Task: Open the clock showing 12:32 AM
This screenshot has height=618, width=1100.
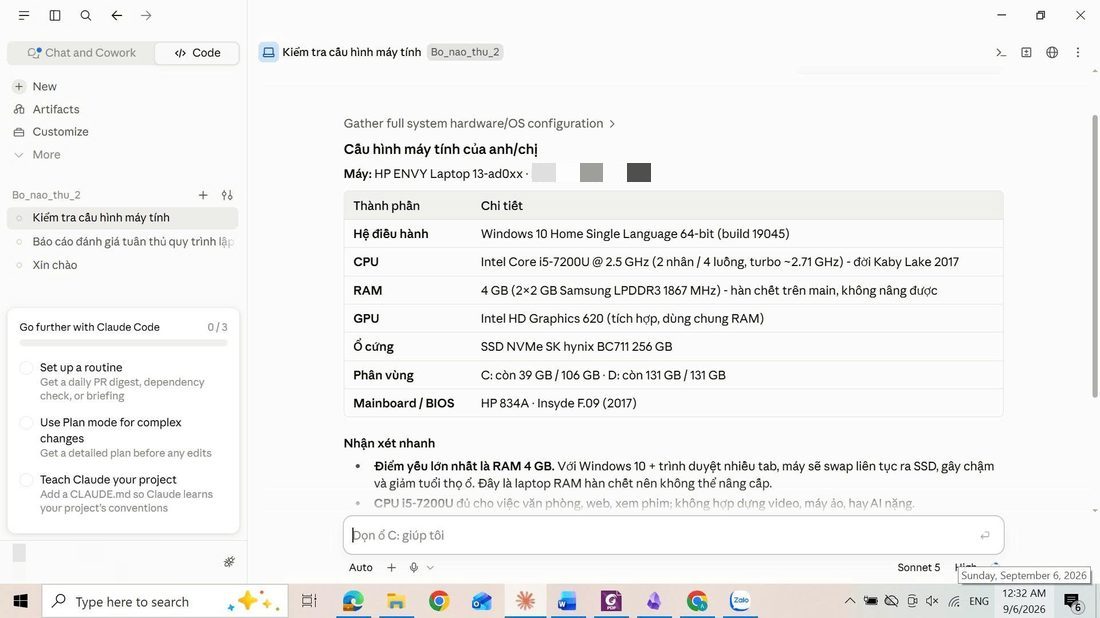Action: pos(1024,601)
